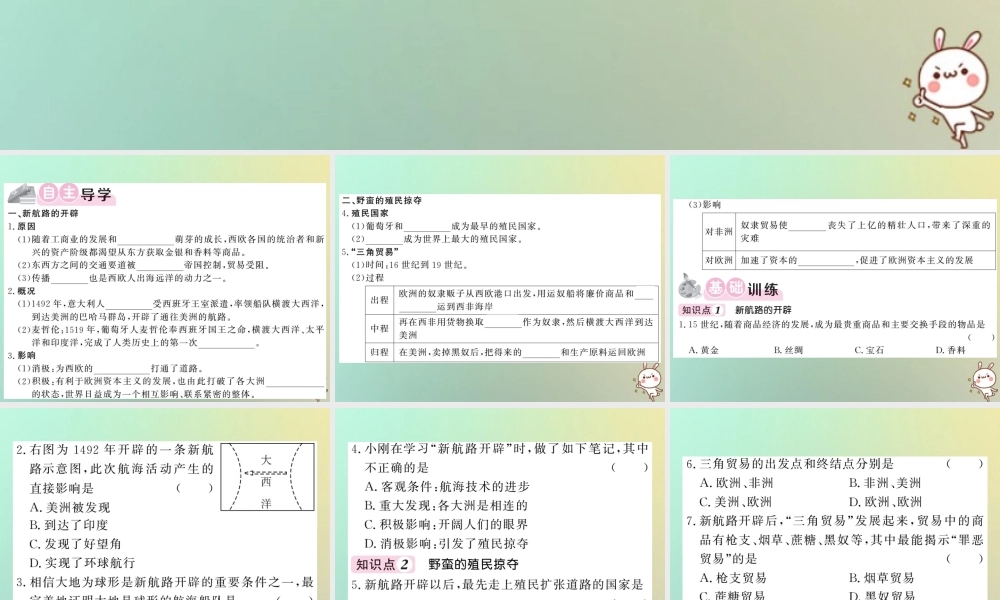Choose answer A. 枪支贸易
This screenshot has height=600, width=1000.
(x=733, y=578)
